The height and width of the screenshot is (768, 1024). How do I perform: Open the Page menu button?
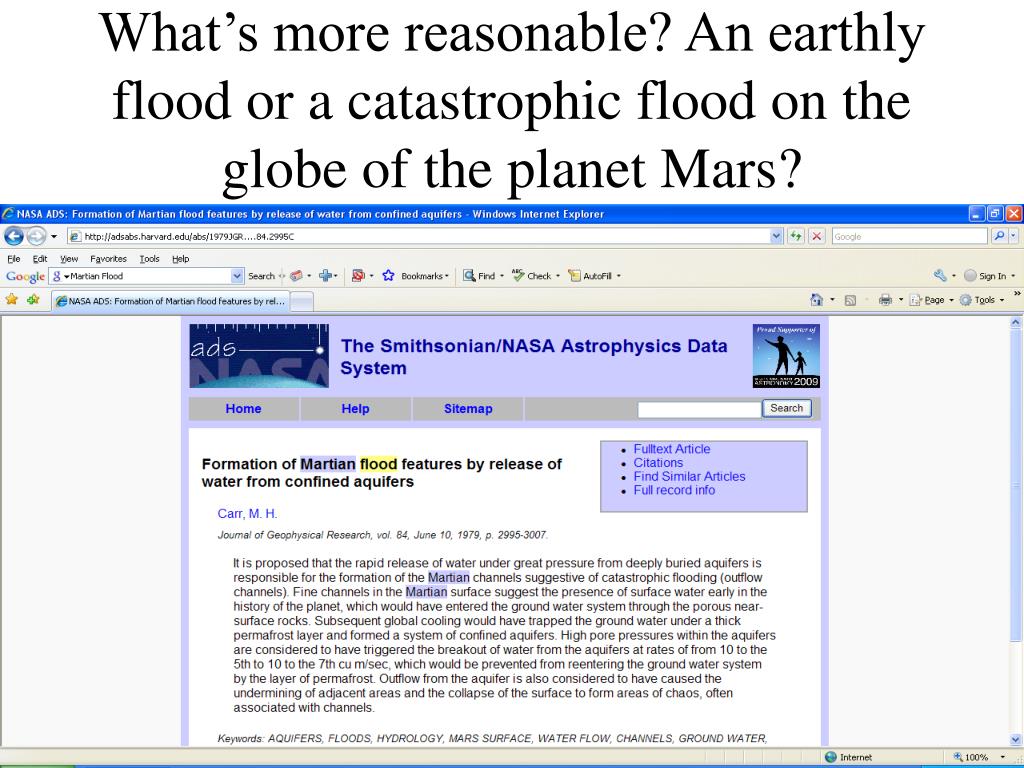(x=932, y=300)
